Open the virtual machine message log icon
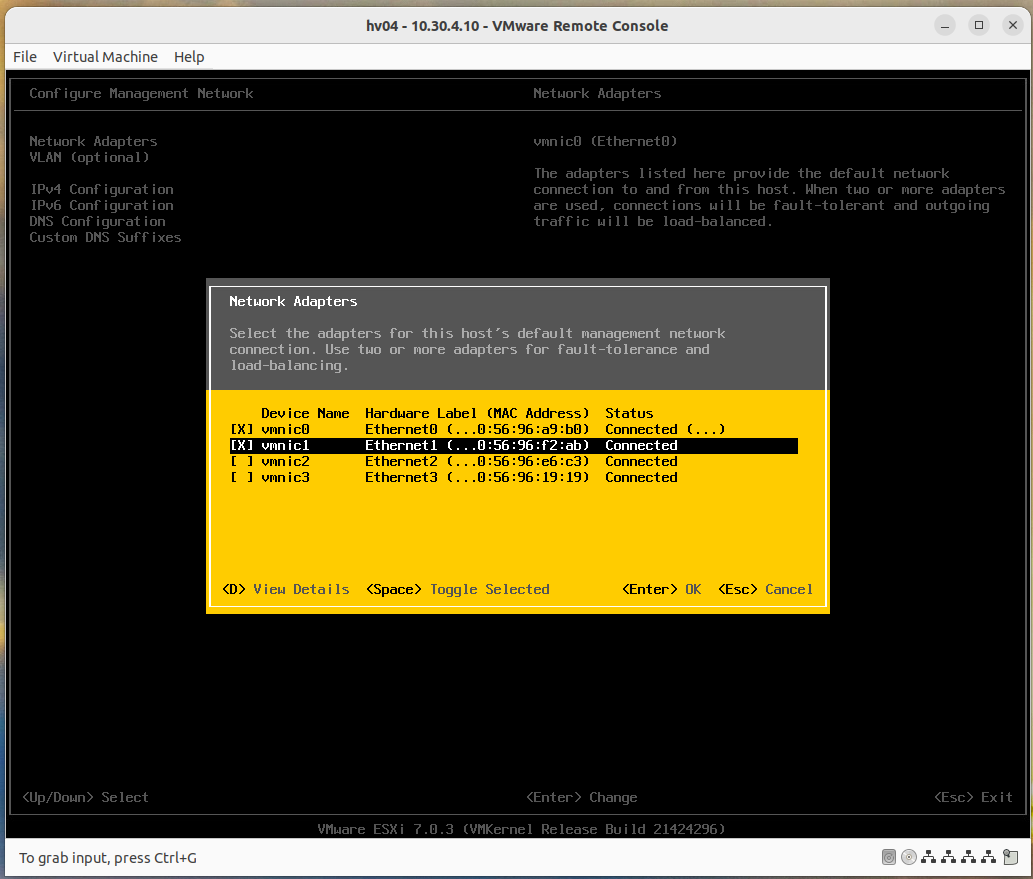The image size is (1033, 879). point(1010,857)
